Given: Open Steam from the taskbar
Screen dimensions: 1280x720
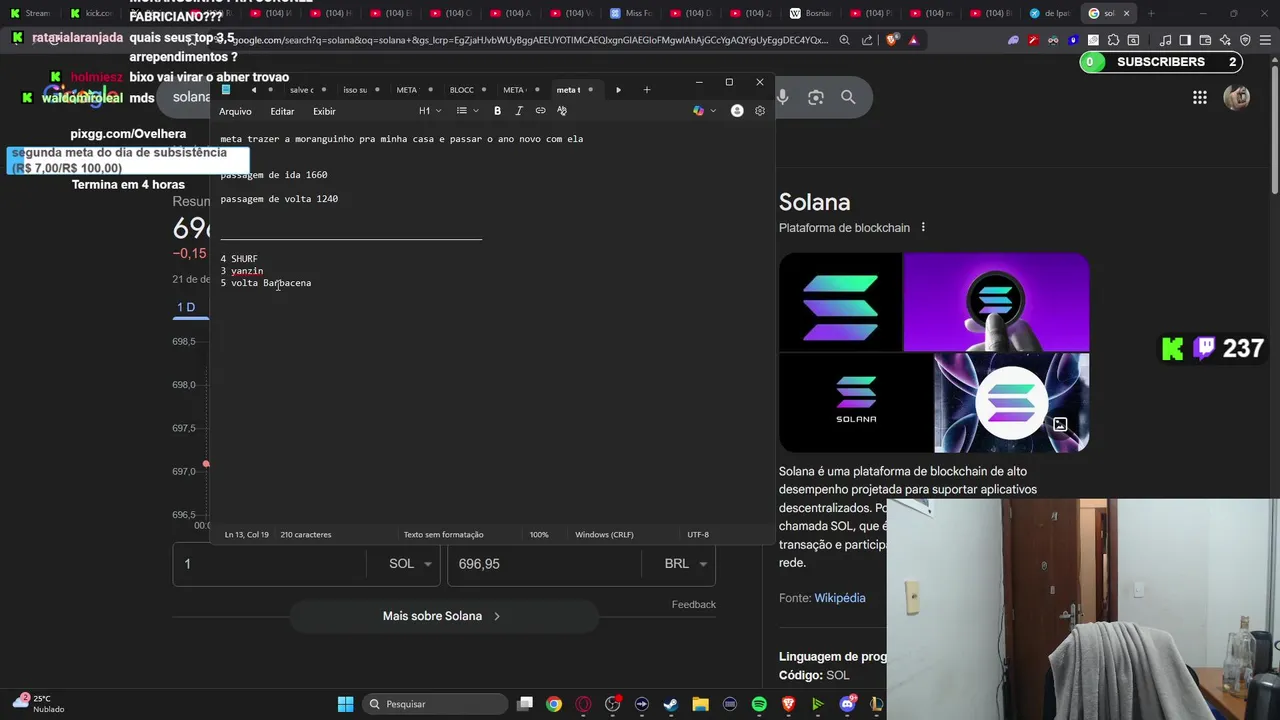Looking at the screenshot, I should 671,704.
